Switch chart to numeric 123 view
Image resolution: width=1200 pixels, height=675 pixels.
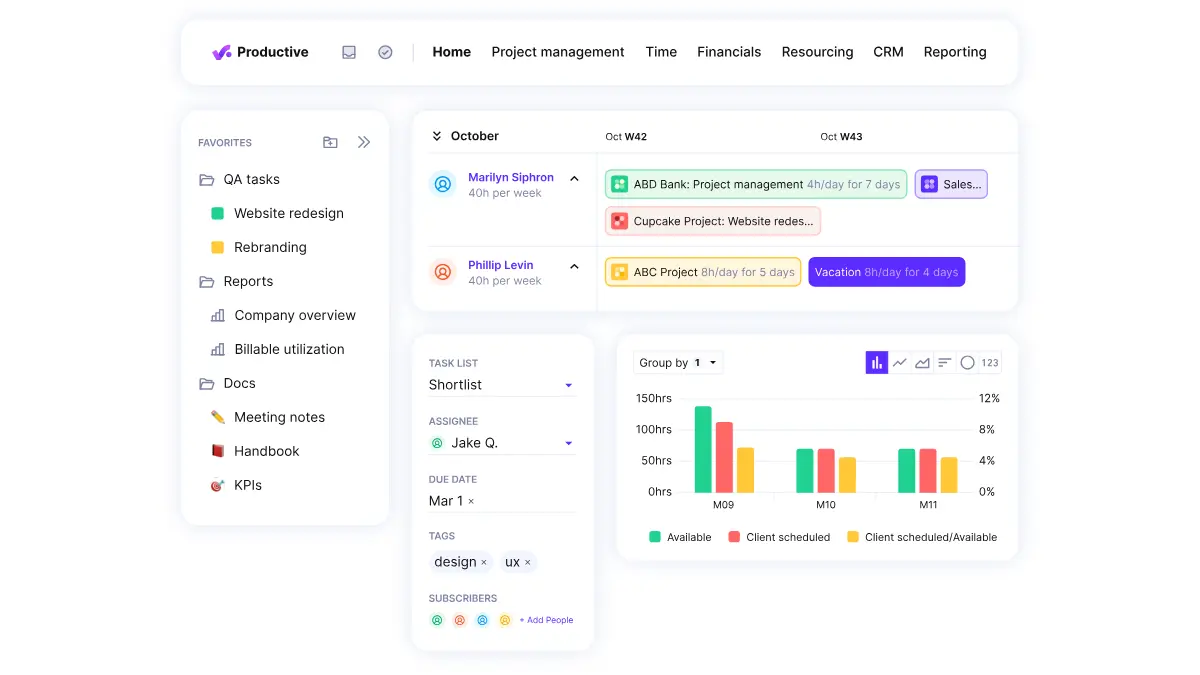click(990, 362)
